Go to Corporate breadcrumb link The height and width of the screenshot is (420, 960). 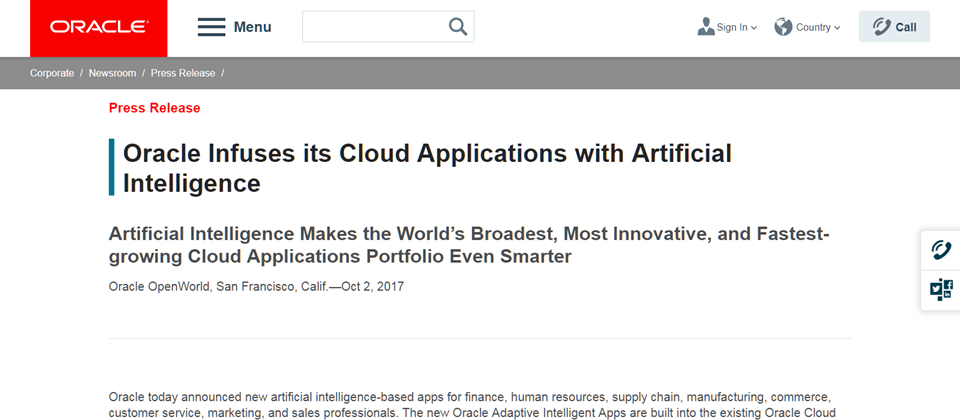pyautogui.click(x=52, y=73)
